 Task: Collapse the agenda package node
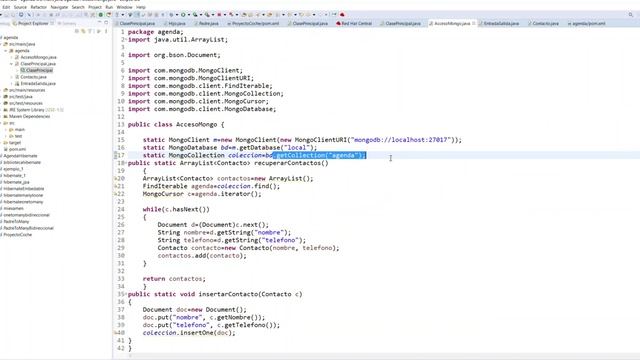[x=6, y=51]
